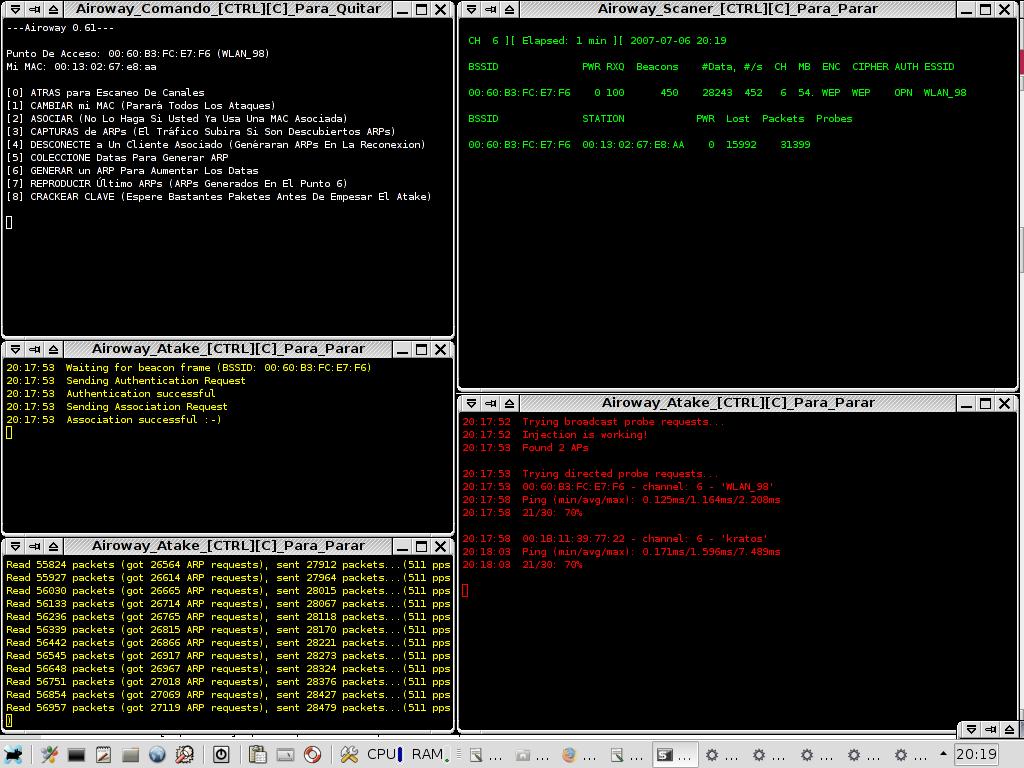Open window menu of Atake ARP packets window
This screenshot has width=1024, height=768.
coord(16,546)
